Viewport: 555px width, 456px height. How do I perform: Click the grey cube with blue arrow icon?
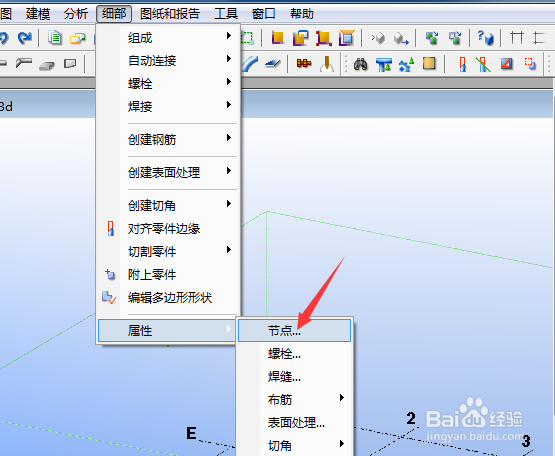tap(401, 38)
